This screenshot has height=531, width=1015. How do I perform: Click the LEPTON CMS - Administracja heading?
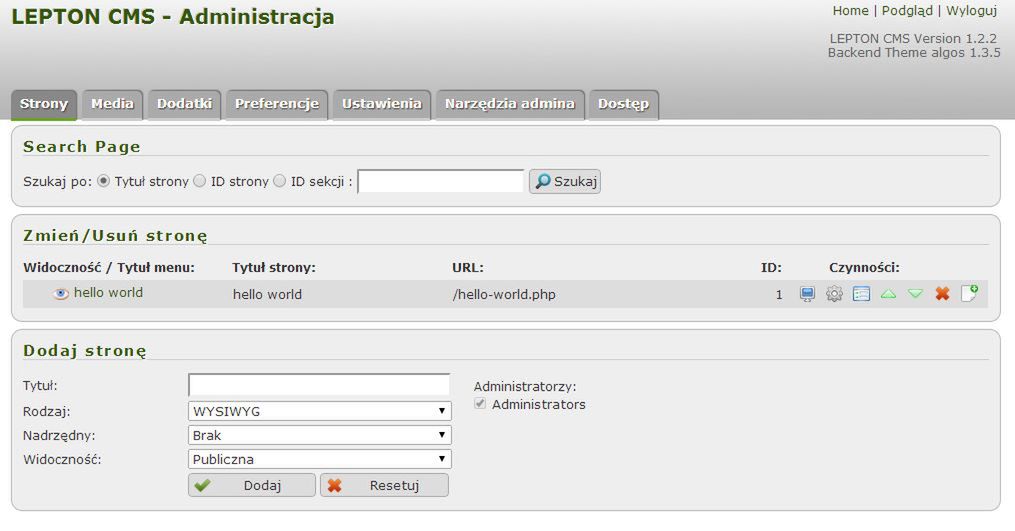click(x=173, y=17)
